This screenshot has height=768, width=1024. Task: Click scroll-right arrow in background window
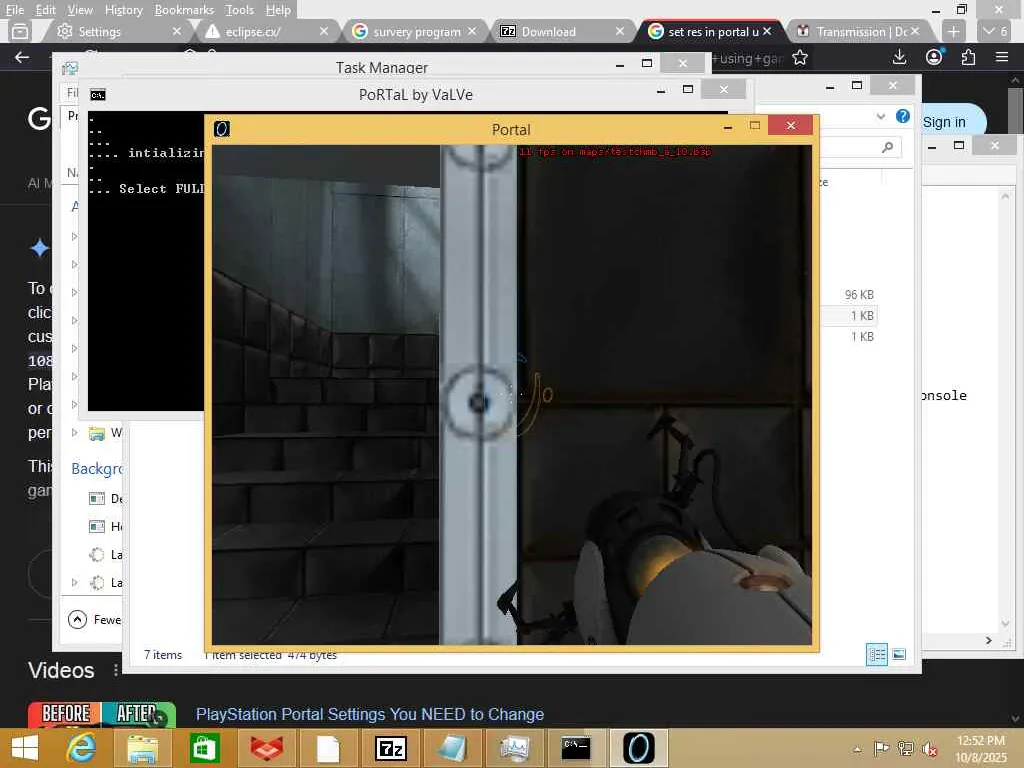(989, 641)
